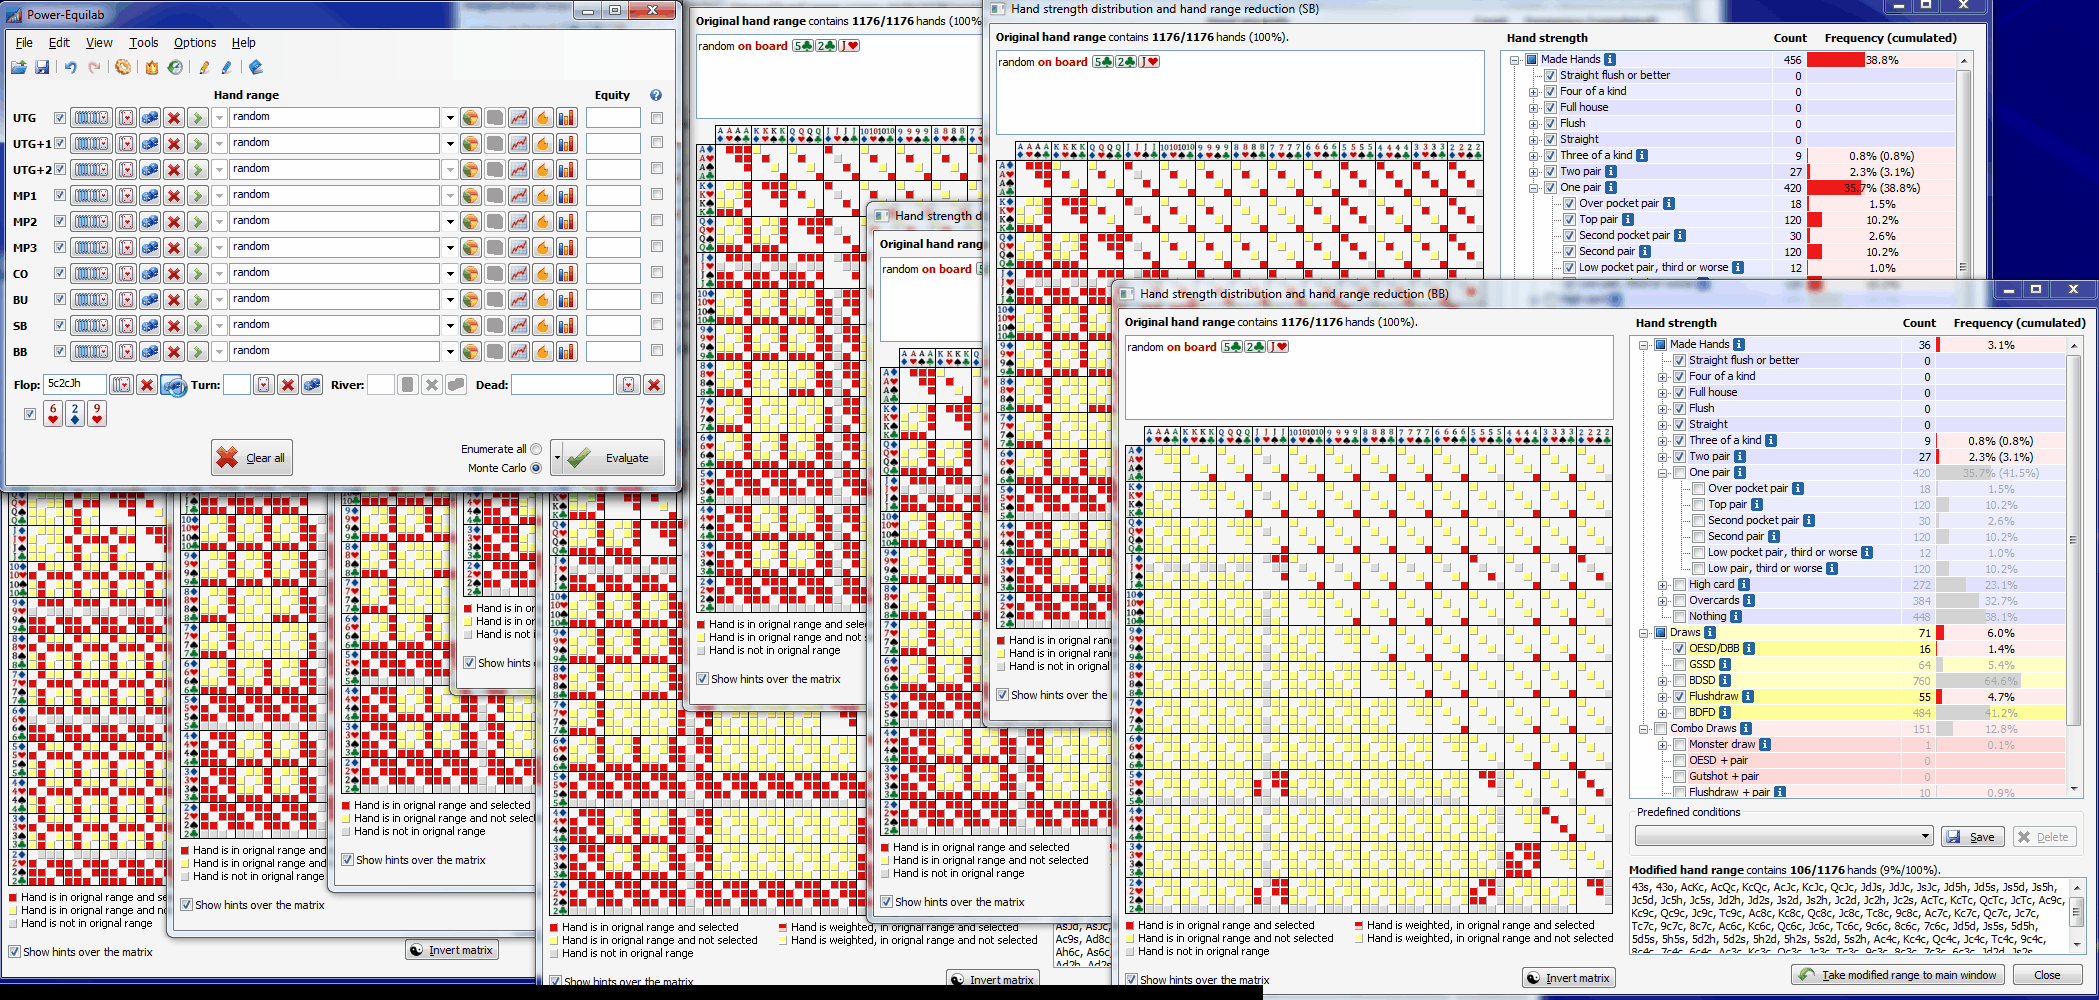Open the help book toolbar icon
Screen dimensions: 2099x1000
pyautogui.click(x=256, y=67)
